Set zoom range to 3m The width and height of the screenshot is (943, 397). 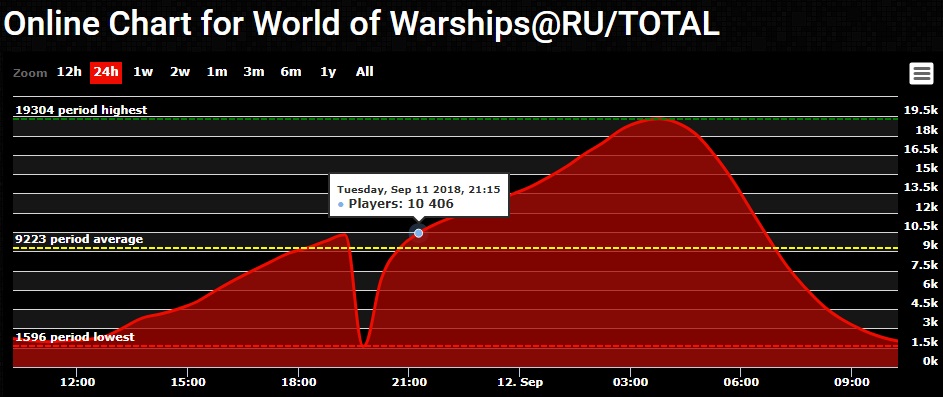pyautogui.click(x=254, y=72)
